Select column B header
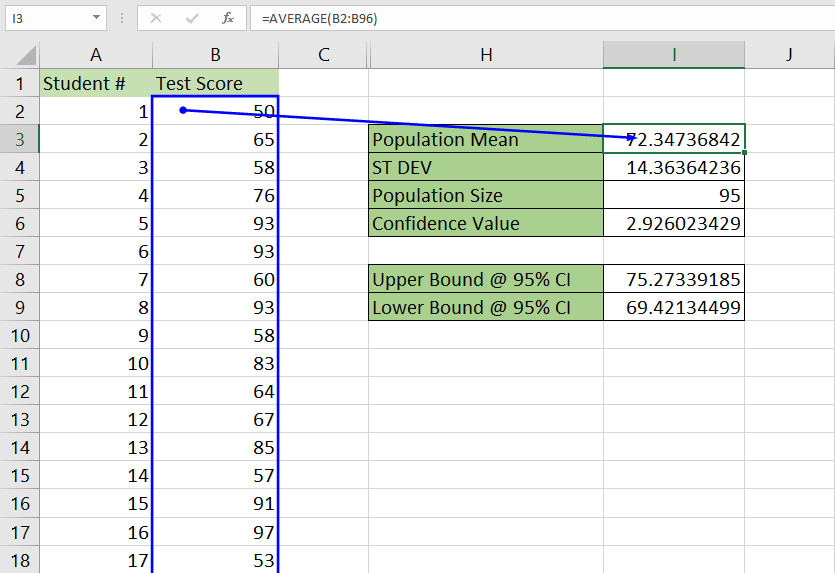Image resolution: width=835 pixels, height=573 pixels. [215, 55]
